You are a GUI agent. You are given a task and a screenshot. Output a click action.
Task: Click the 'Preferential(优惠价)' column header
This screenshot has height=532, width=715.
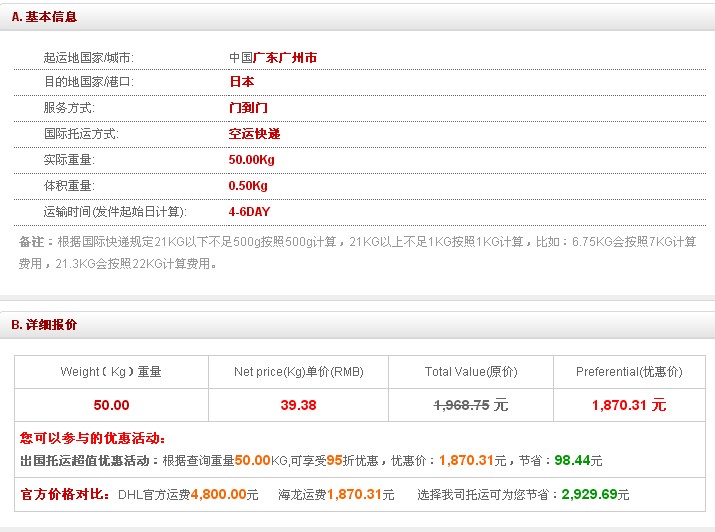629,372
